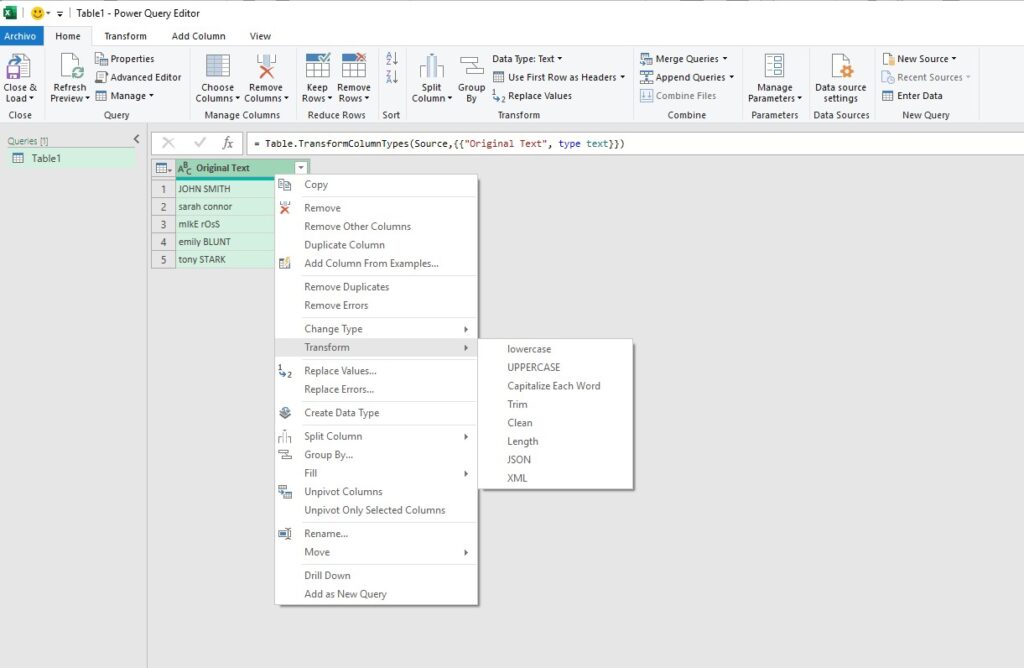
Task: Open Merge Queries
Action: 685,58
